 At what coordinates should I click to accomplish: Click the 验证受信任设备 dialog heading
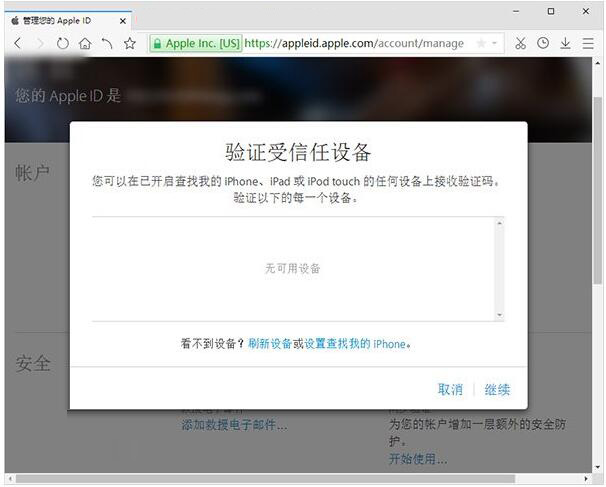tap(298, 152)
